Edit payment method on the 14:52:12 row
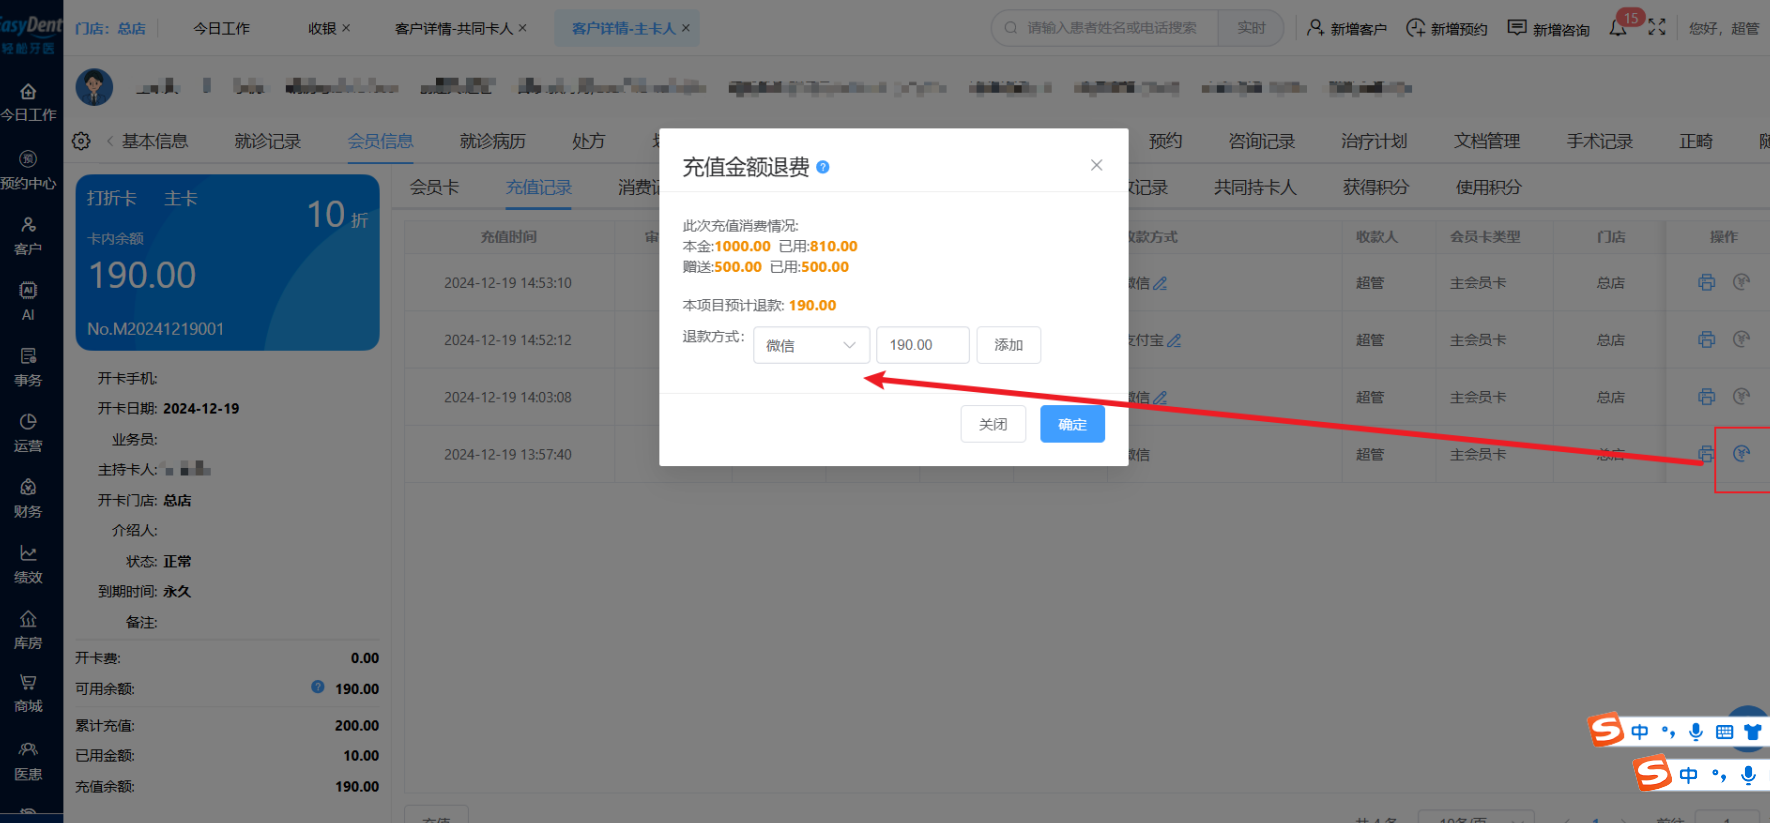Screen dimensions: 1770x823 (1174, 340)
